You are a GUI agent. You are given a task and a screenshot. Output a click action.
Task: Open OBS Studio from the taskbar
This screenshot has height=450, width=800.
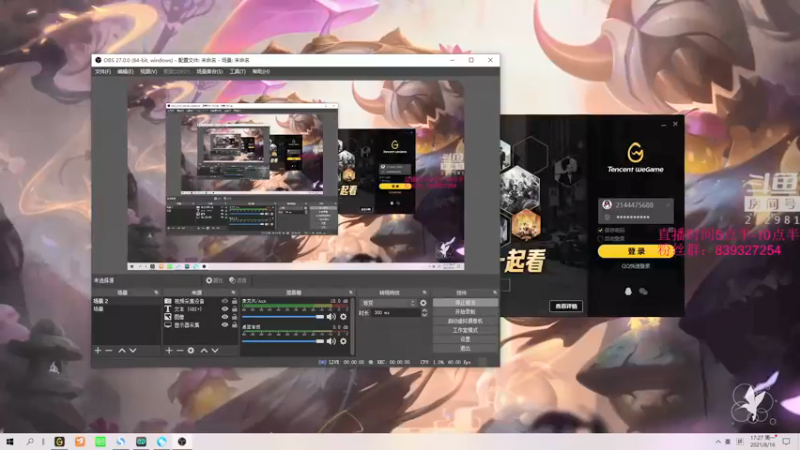tap(182, 441)
